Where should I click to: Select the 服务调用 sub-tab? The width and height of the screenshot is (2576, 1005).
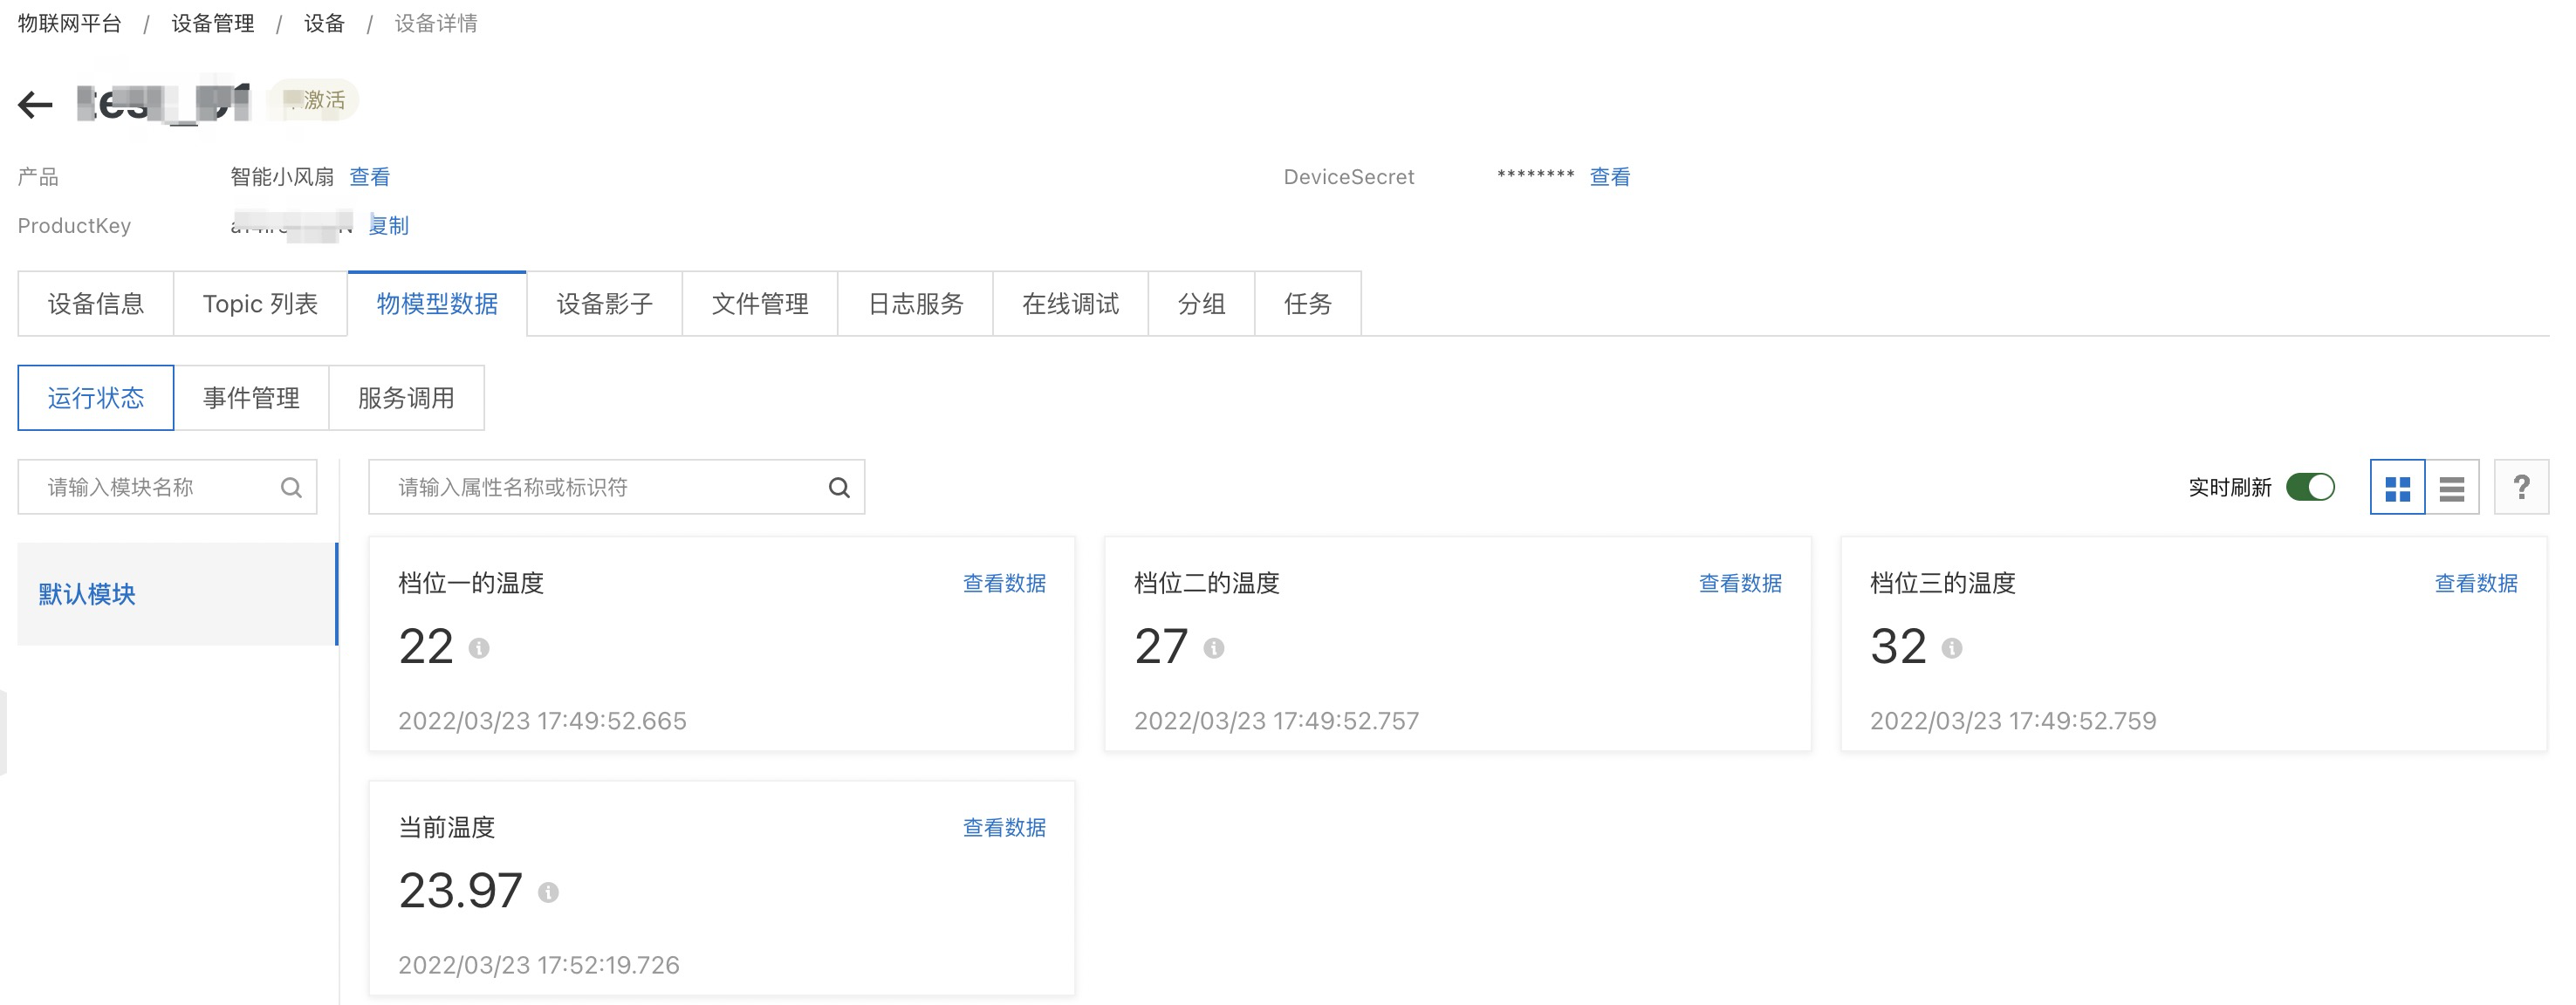point(406,398)
